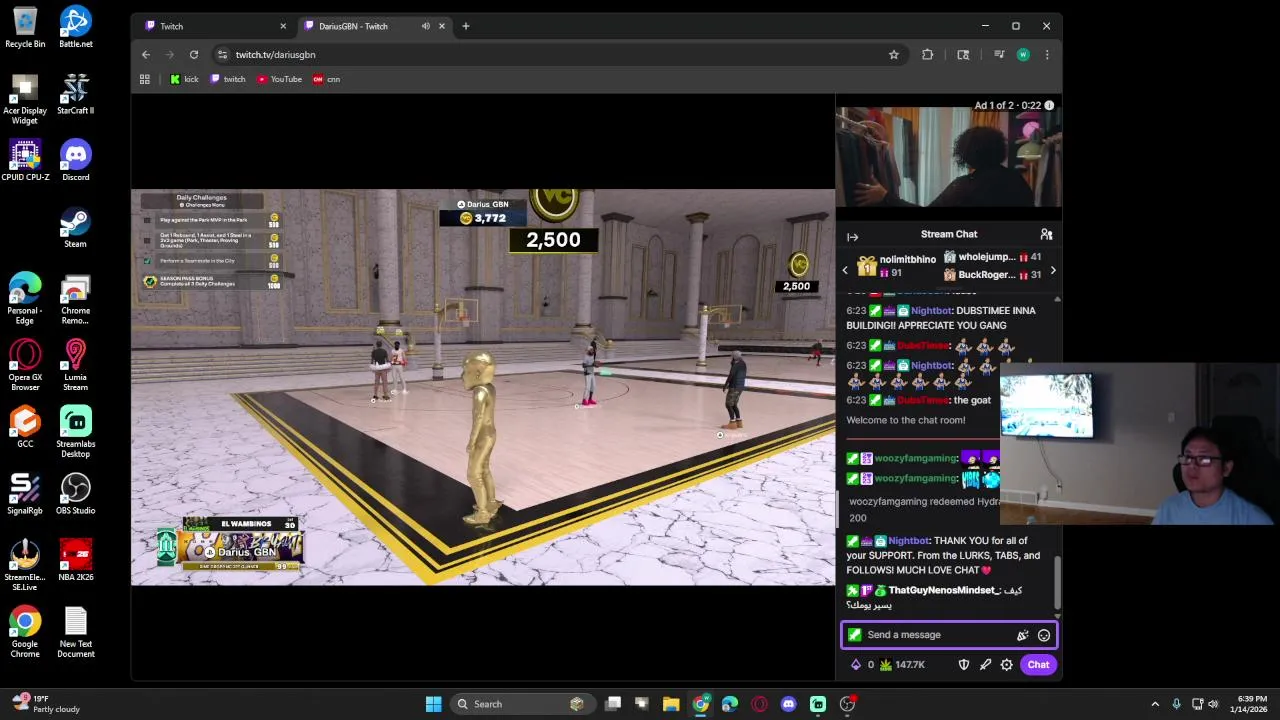Open the Recycle Bin desktop icon
Viewport: 1280px width, 720px height.
pyautogui.click(x=25, y=27)
